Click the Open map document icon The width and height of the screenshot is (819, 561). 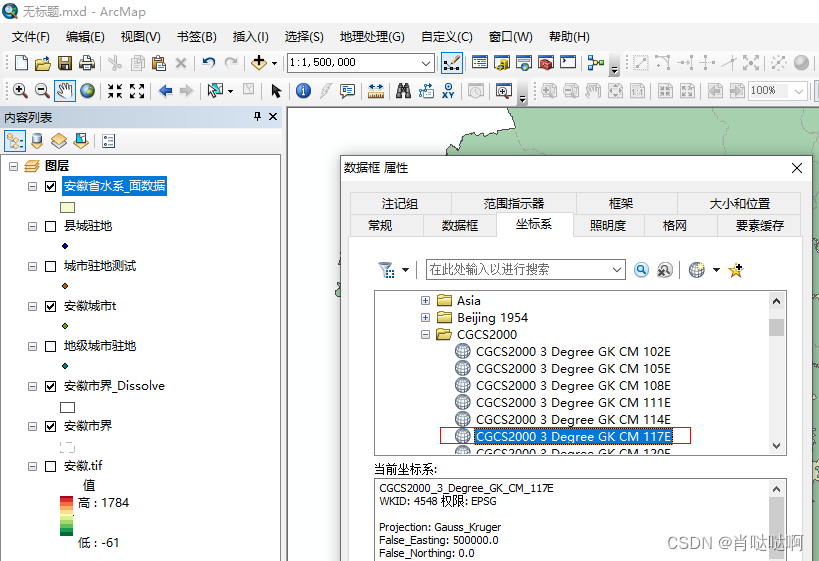(x=43, y=63)
